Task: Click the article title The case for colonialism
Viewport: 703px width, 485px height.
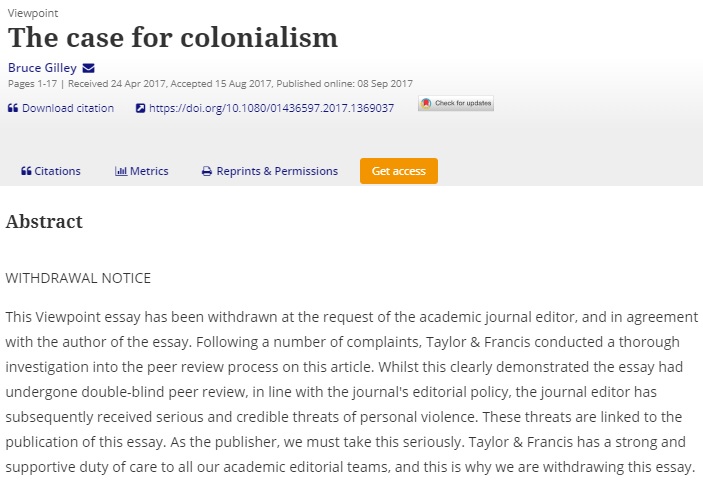Action: (x=173, y=37)
